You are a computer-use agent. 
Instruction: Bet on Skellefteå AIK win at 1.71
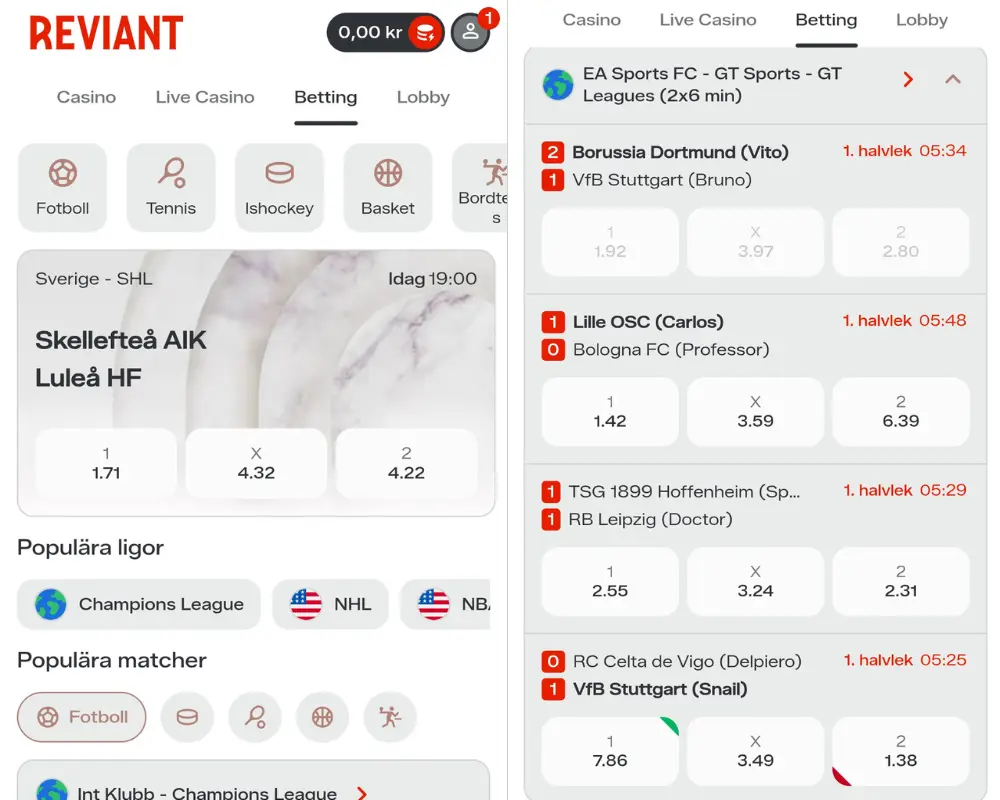click(x=106, y=463)
